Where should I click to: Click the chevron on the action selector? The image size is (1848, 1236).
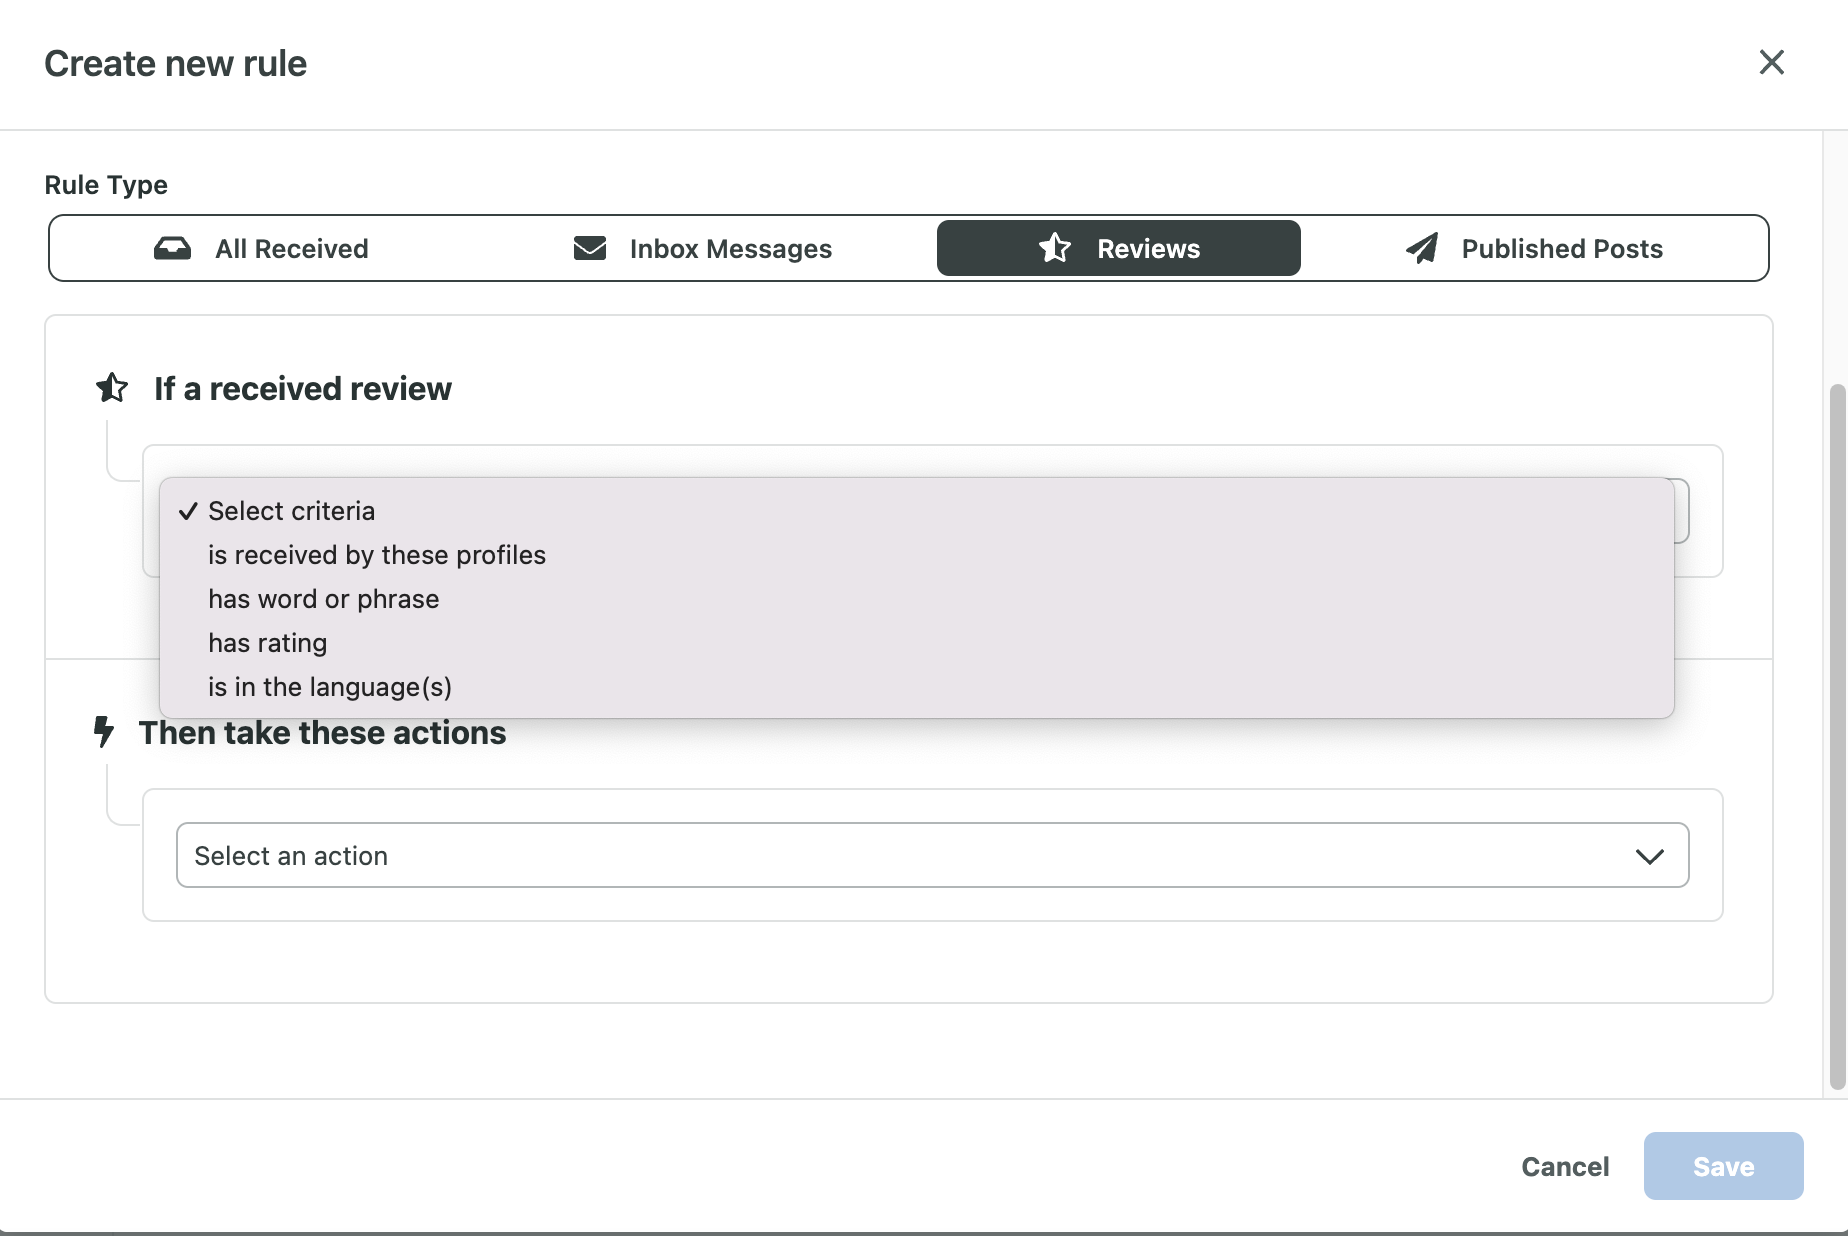1652,856
